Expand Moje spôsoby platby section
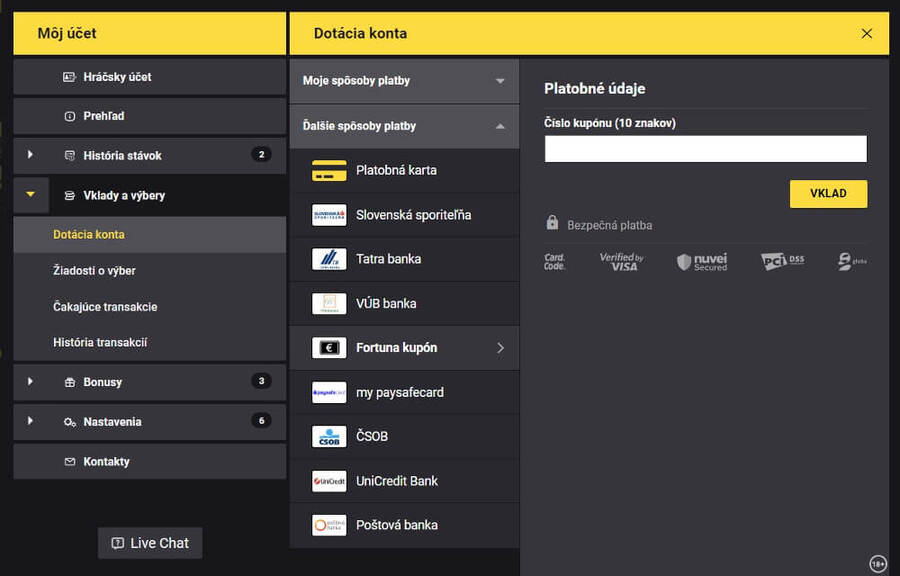Viewport: 900px width, 576px height. [x=404, y=81]
